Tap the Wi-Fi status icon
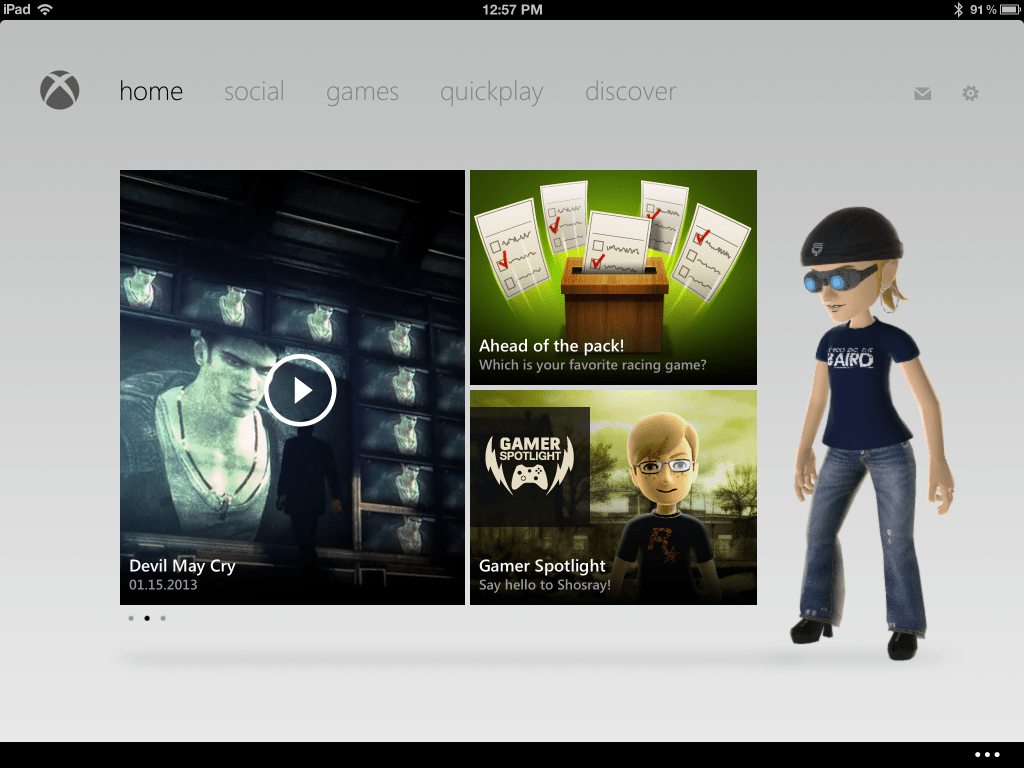 45,9
